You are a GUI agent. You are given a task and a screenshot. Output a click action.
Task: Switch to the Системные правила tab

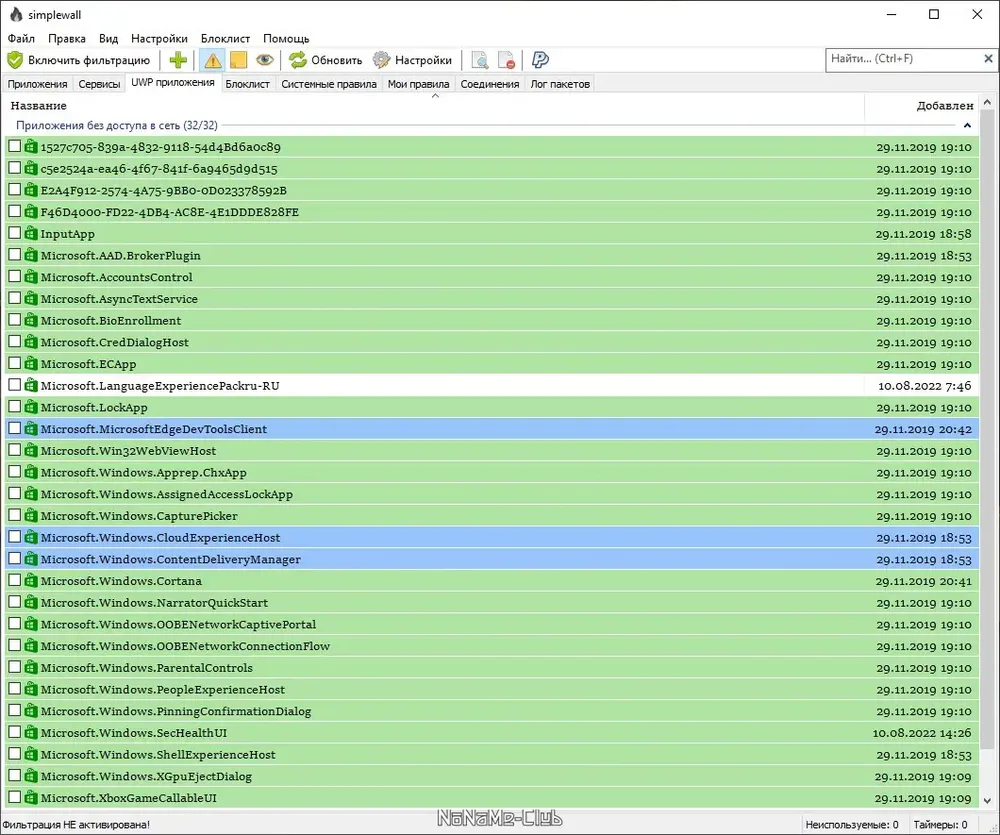[328, 84]
